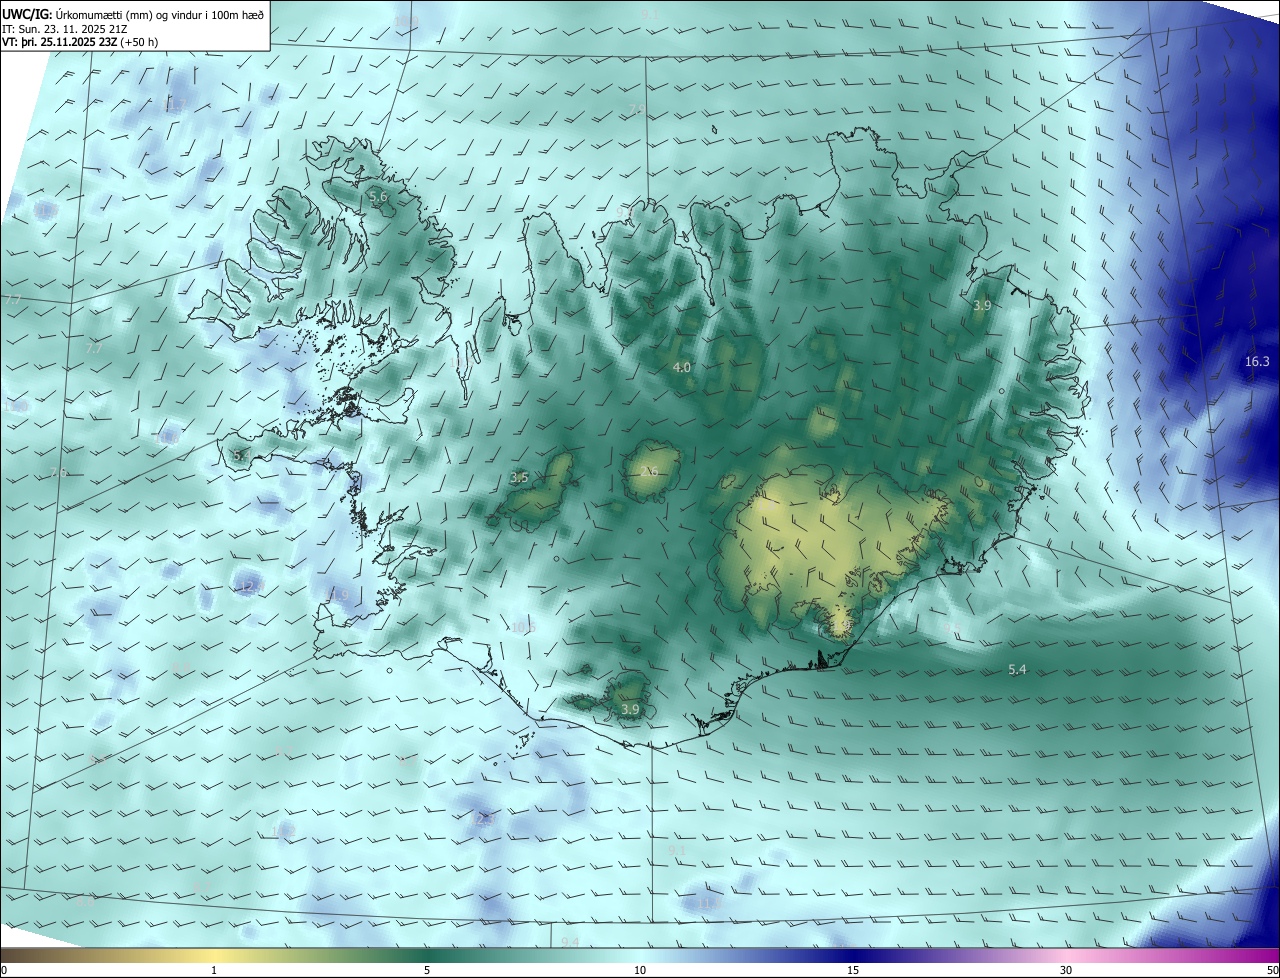Viewport: 1280px width, 978px height.
Task: Click the 5.6 value in the Westfjords
Action: 378,198
